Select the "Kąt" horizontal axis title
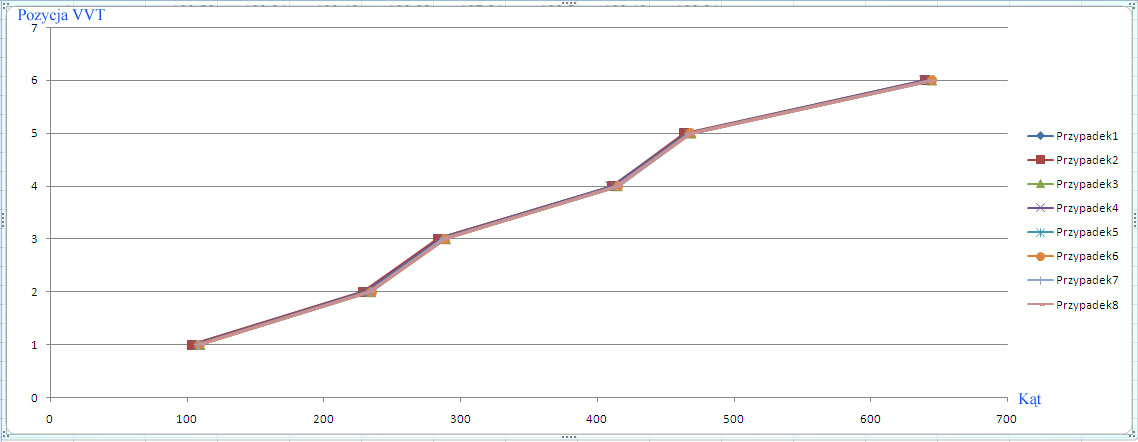 point(1029,399)
